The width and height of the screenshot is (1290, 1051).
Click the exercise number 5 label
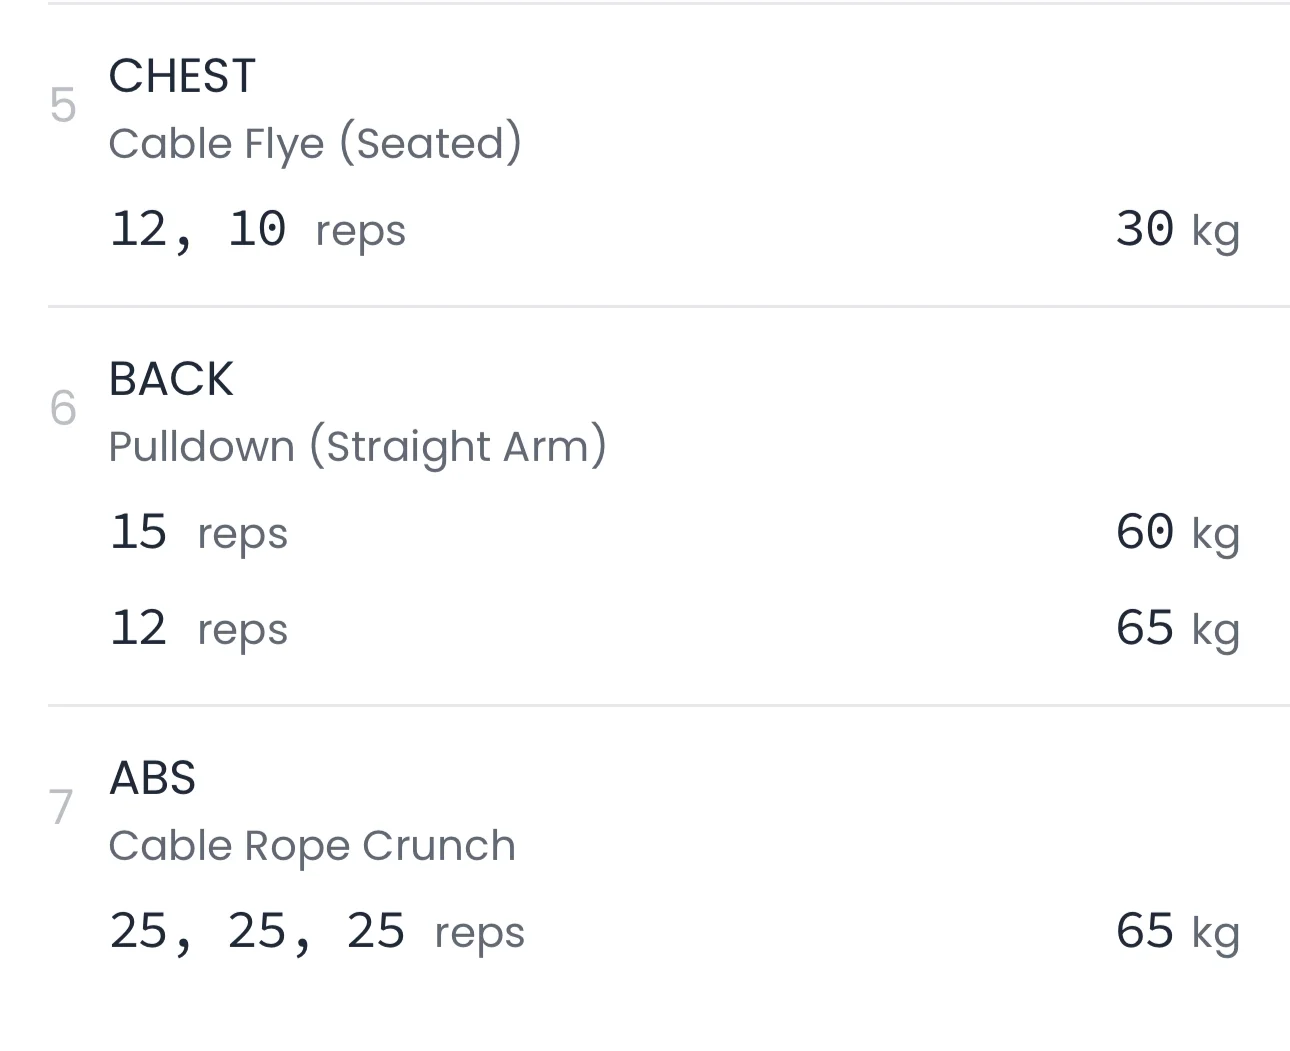pos(62,105)
